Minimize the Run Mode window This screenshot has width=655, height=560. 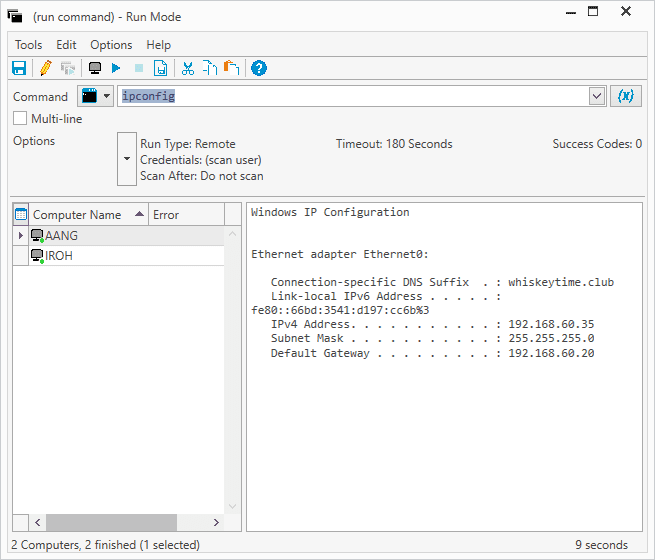(571, 13)
